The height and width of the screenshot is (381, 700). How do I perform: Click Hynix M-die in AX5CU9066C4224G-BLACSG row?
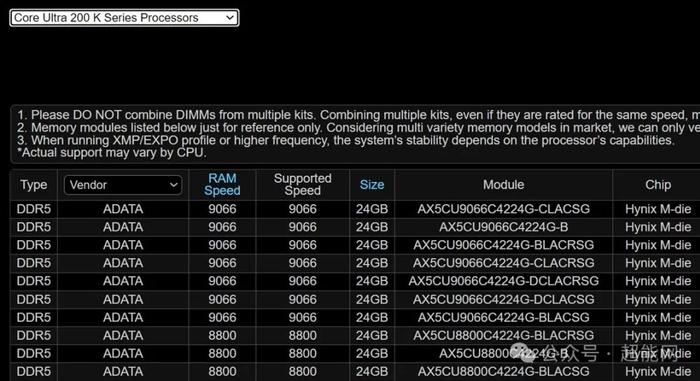(x=658, y=318)
